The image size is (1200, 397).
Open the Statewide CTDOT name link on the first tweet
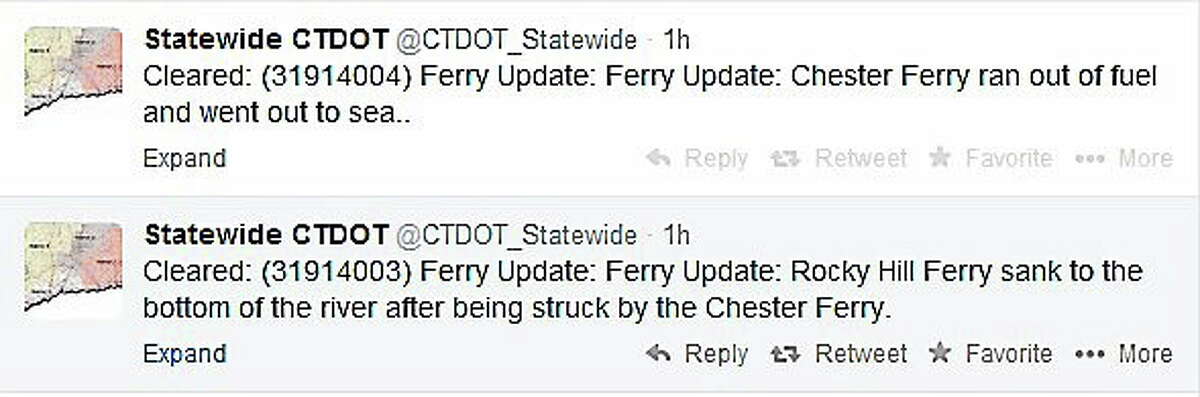point(266,40)
